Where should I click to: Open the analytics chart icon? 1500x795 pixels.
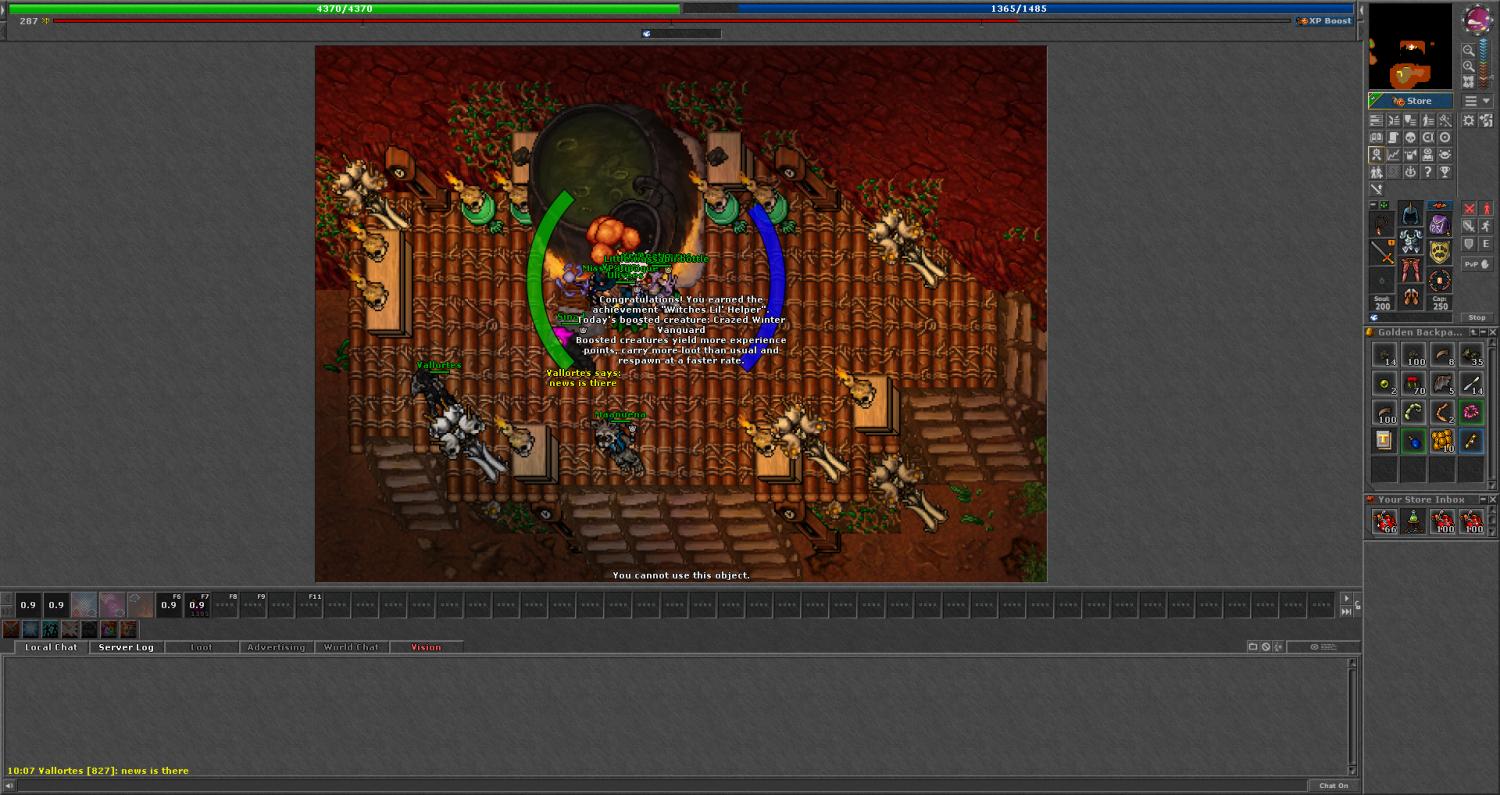pyautogui.click(x=1393, y=154)
